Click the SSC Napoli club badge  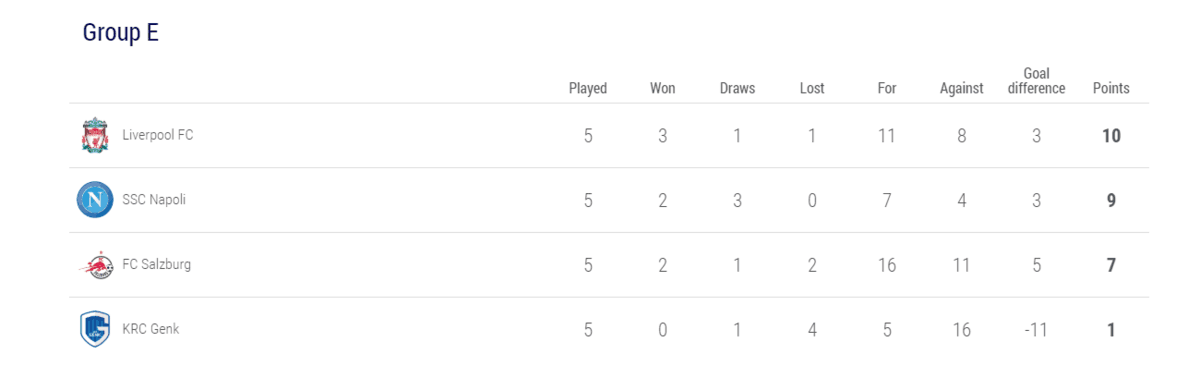click(x=94, y=200)
